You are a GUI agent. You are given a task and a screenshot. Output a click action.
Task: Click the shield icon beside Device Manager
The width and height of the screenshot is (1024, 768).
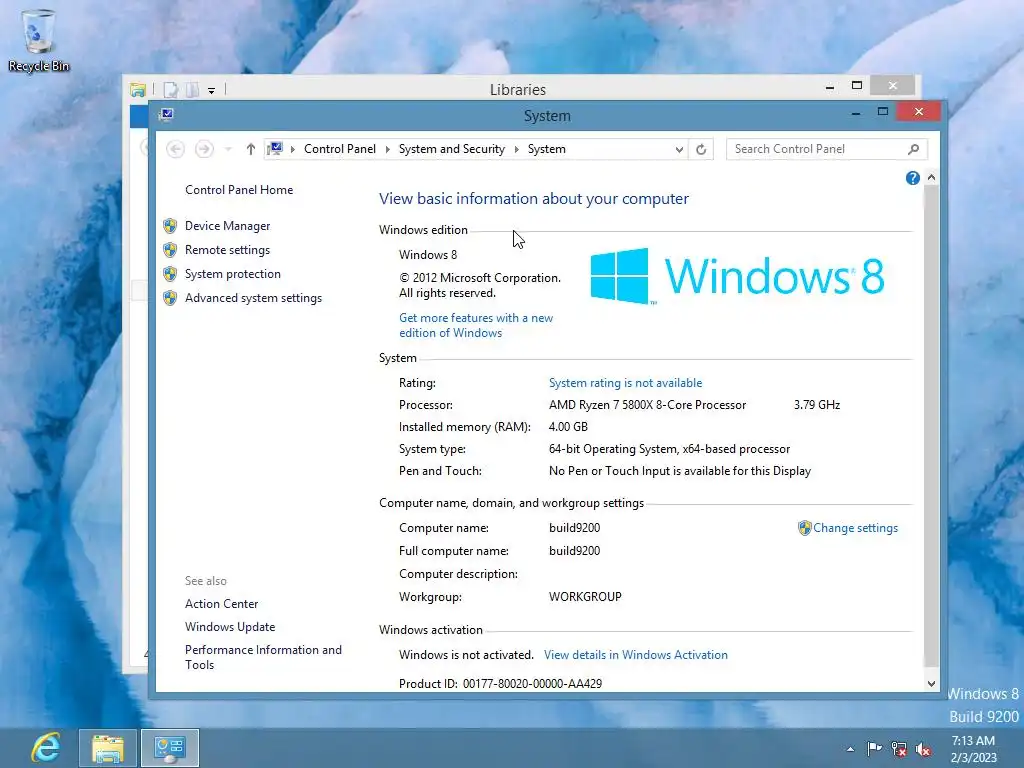[x=170, y=226]
